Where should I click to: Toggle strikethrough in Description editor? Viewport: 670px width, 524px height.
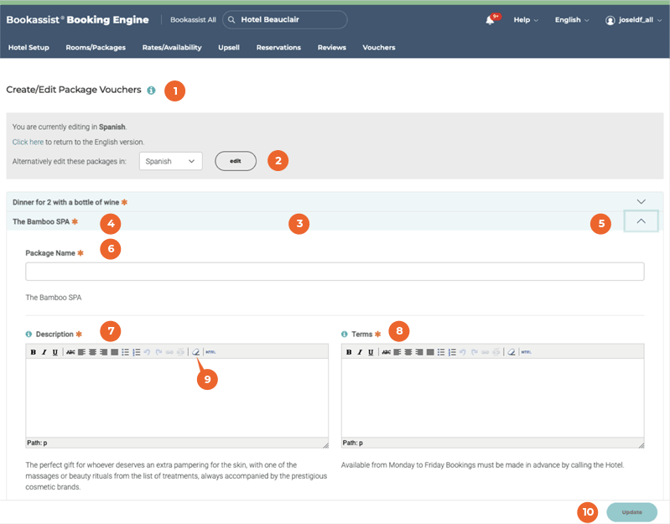(x=71, y=352)
